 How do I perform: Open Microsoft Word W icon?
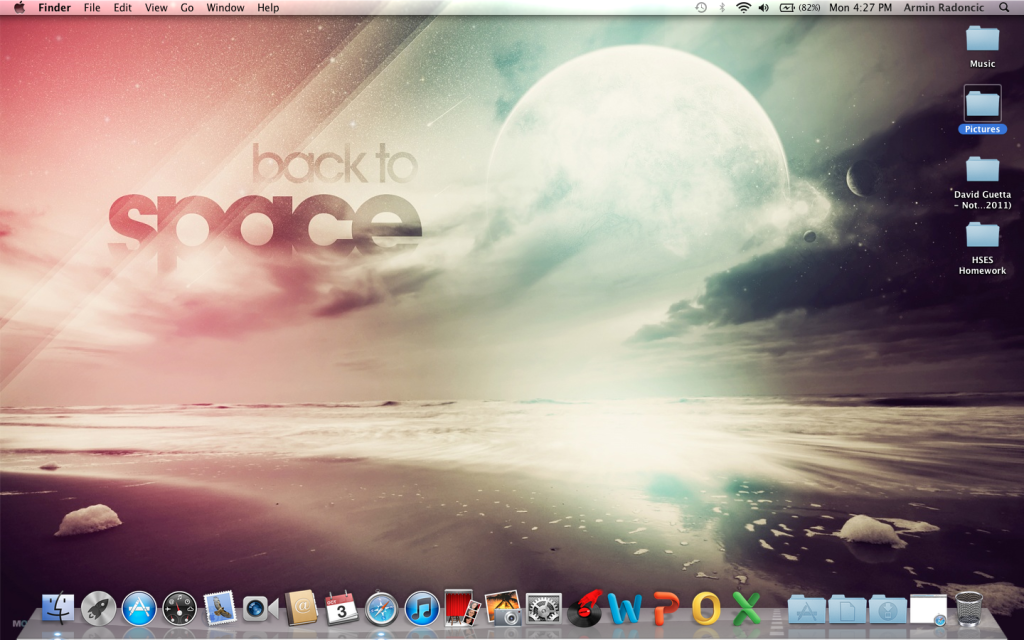coord(624,609)
